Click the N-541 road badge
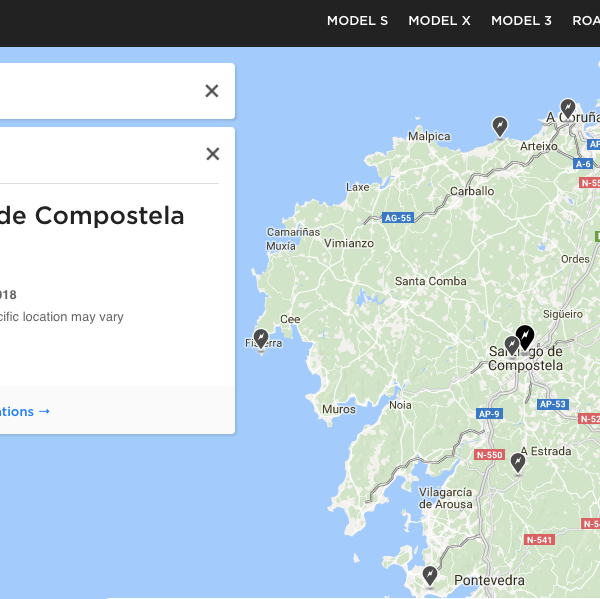Screen dimensions: 600x599 [539, 540]
